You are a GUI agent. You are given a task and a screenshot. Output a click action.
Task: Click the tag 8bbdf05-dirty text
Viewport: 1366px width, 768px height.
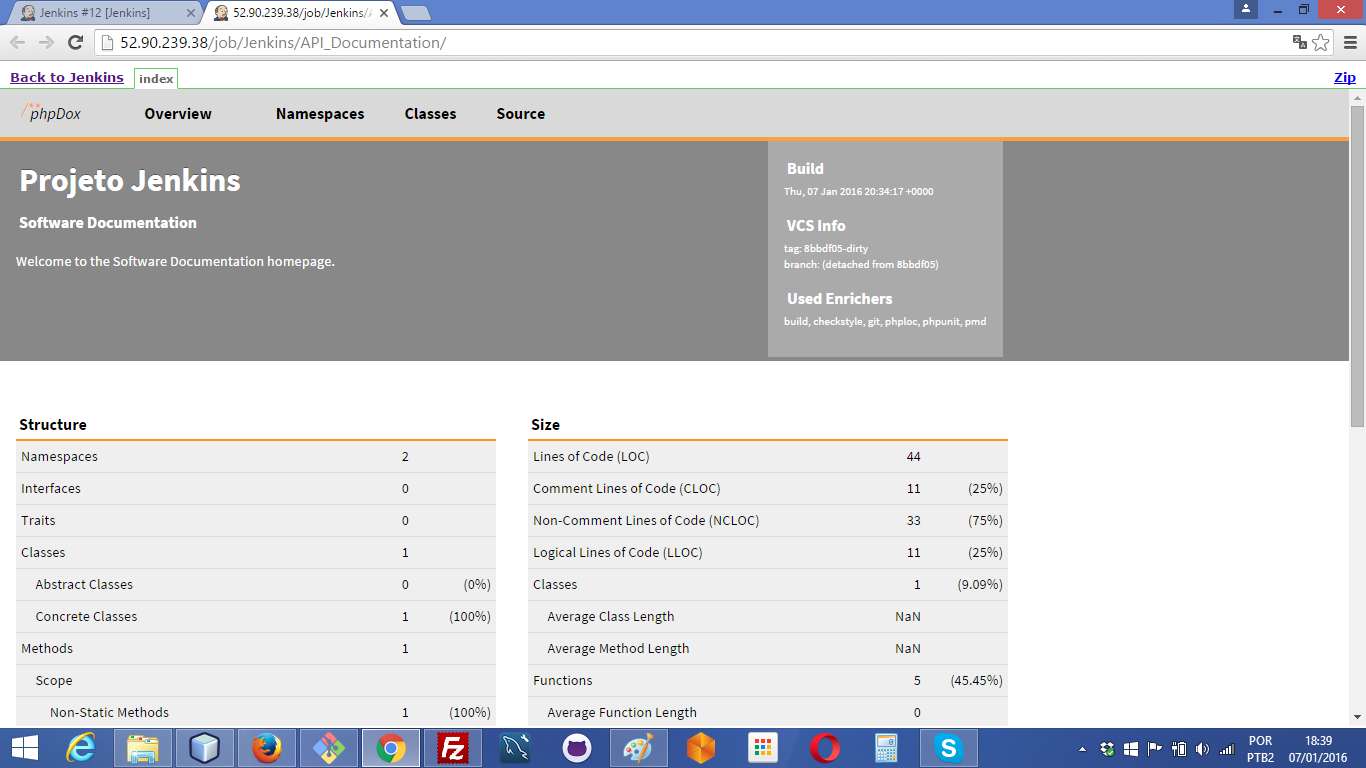(826, 248)
